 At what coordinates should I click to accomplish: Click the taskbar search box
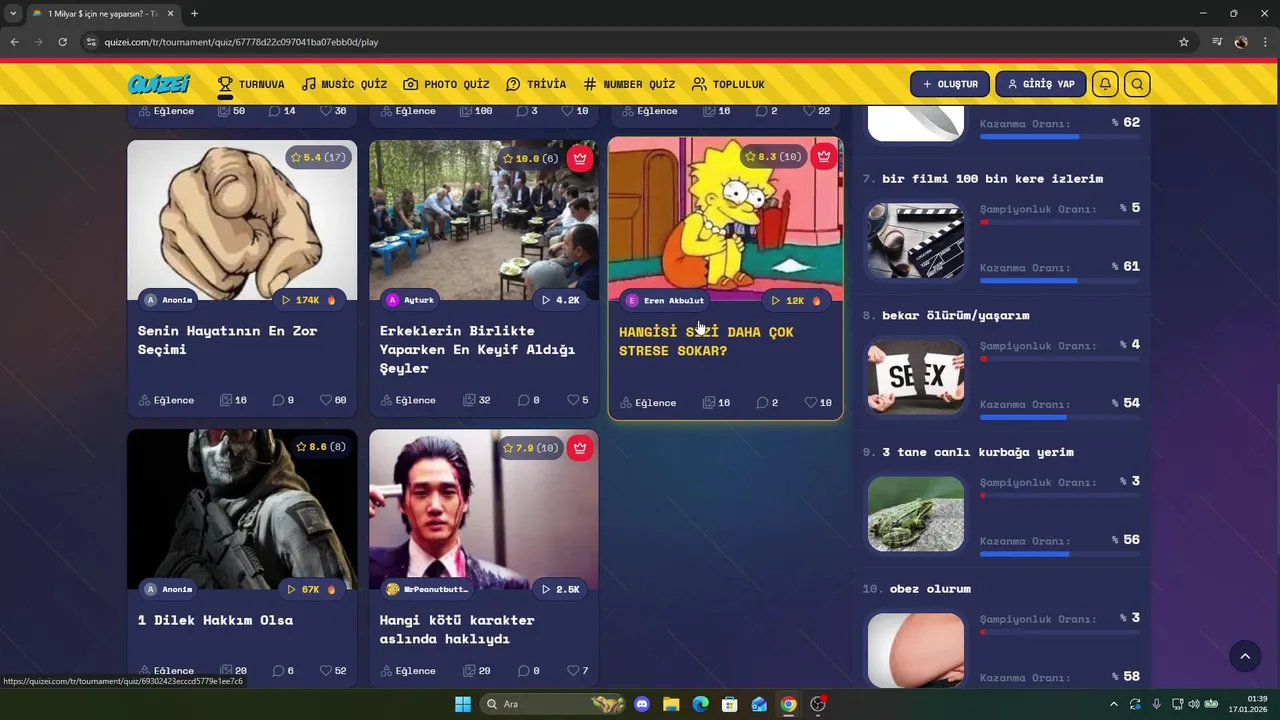[x=553, y=704]
